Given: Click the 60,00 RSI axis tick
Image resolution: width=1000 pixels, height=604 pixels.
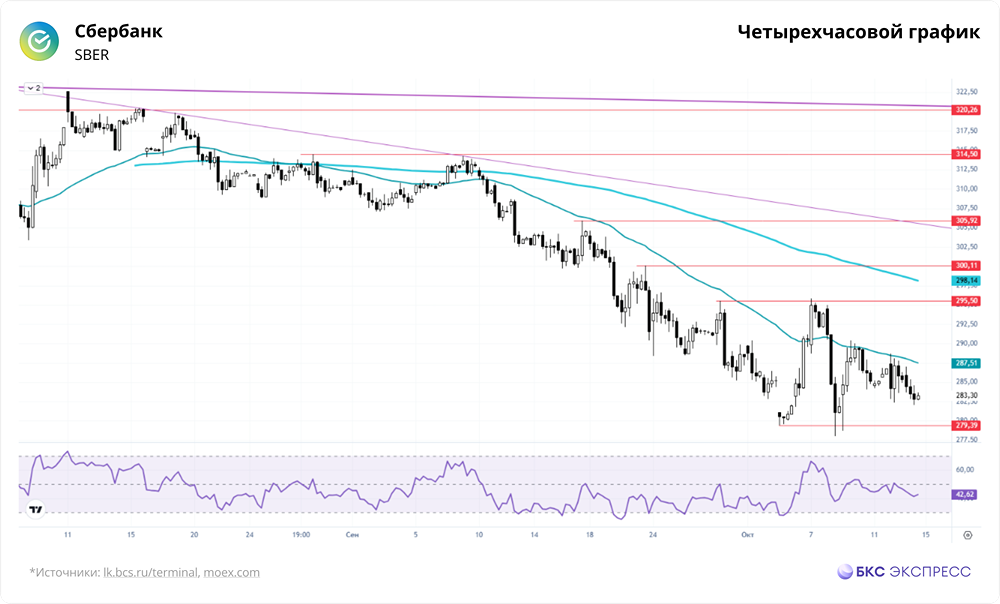Looking at the screenshot, I should pos(964,469).
